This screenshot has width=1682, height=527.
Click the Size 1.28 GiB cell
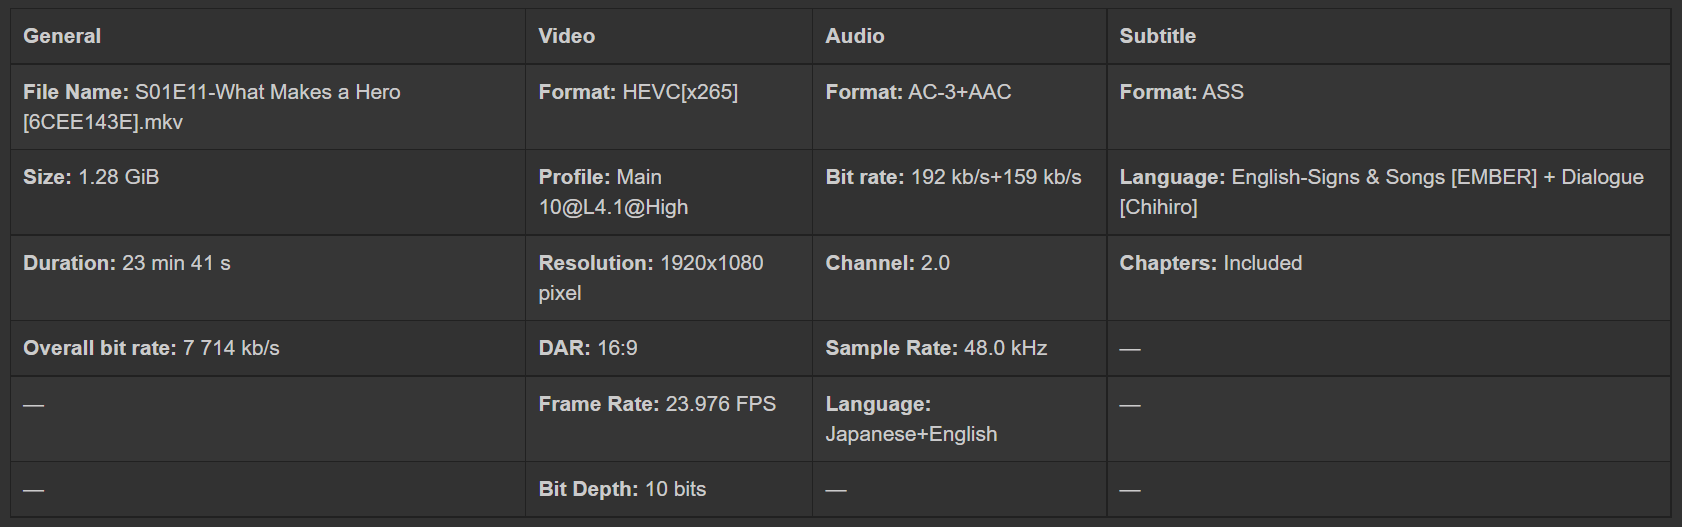click(x=91, y=177)
